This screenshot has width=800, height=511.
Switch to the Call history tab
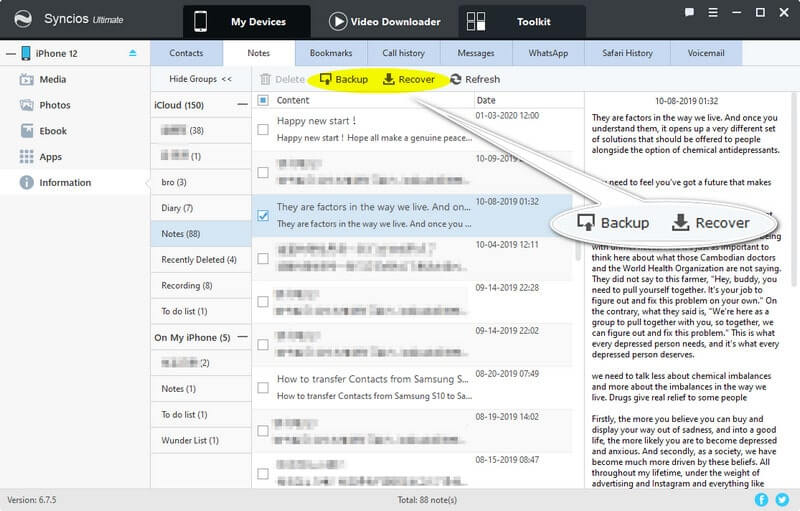point(404,53)
